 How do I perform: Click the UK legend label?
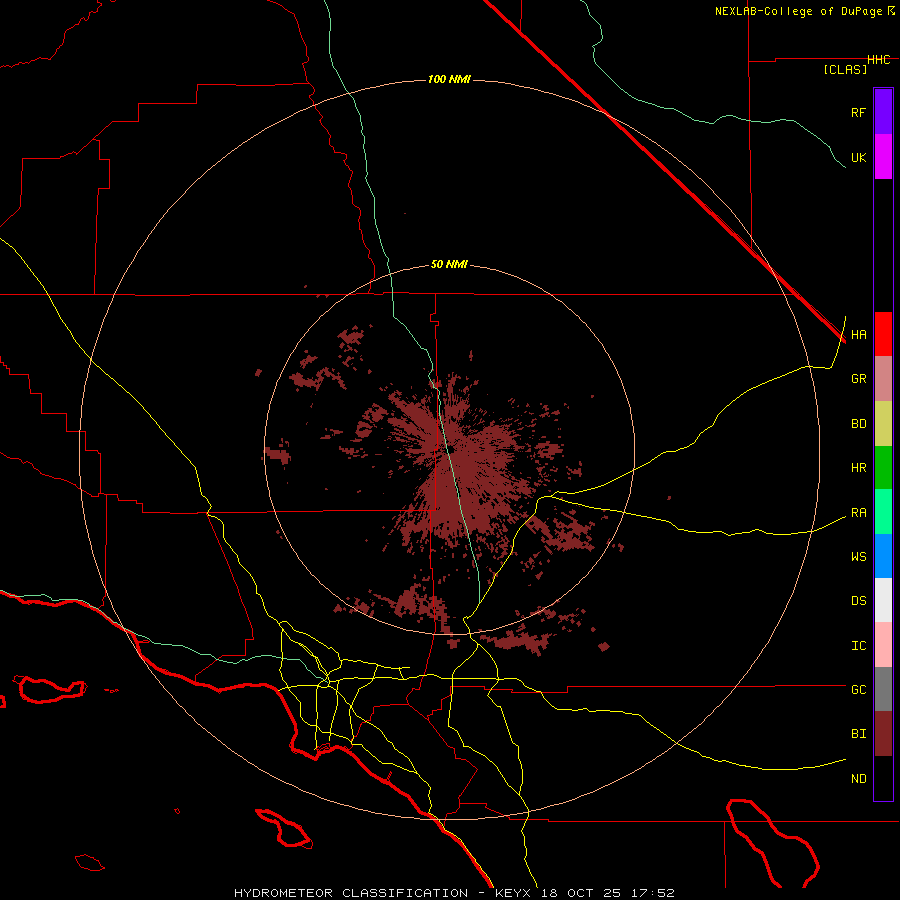(x=858, y=157)
